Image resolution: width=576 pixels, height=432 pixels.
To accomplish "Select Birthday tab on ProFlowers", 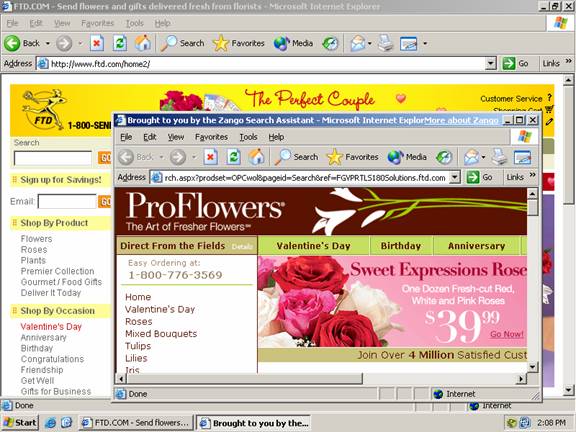I will [401, 246].
